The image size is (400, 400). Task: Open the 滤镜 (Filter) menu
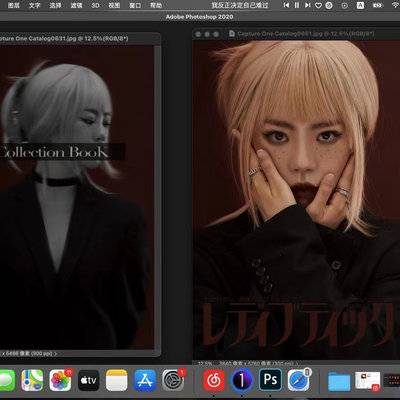(x=76, y=5)
